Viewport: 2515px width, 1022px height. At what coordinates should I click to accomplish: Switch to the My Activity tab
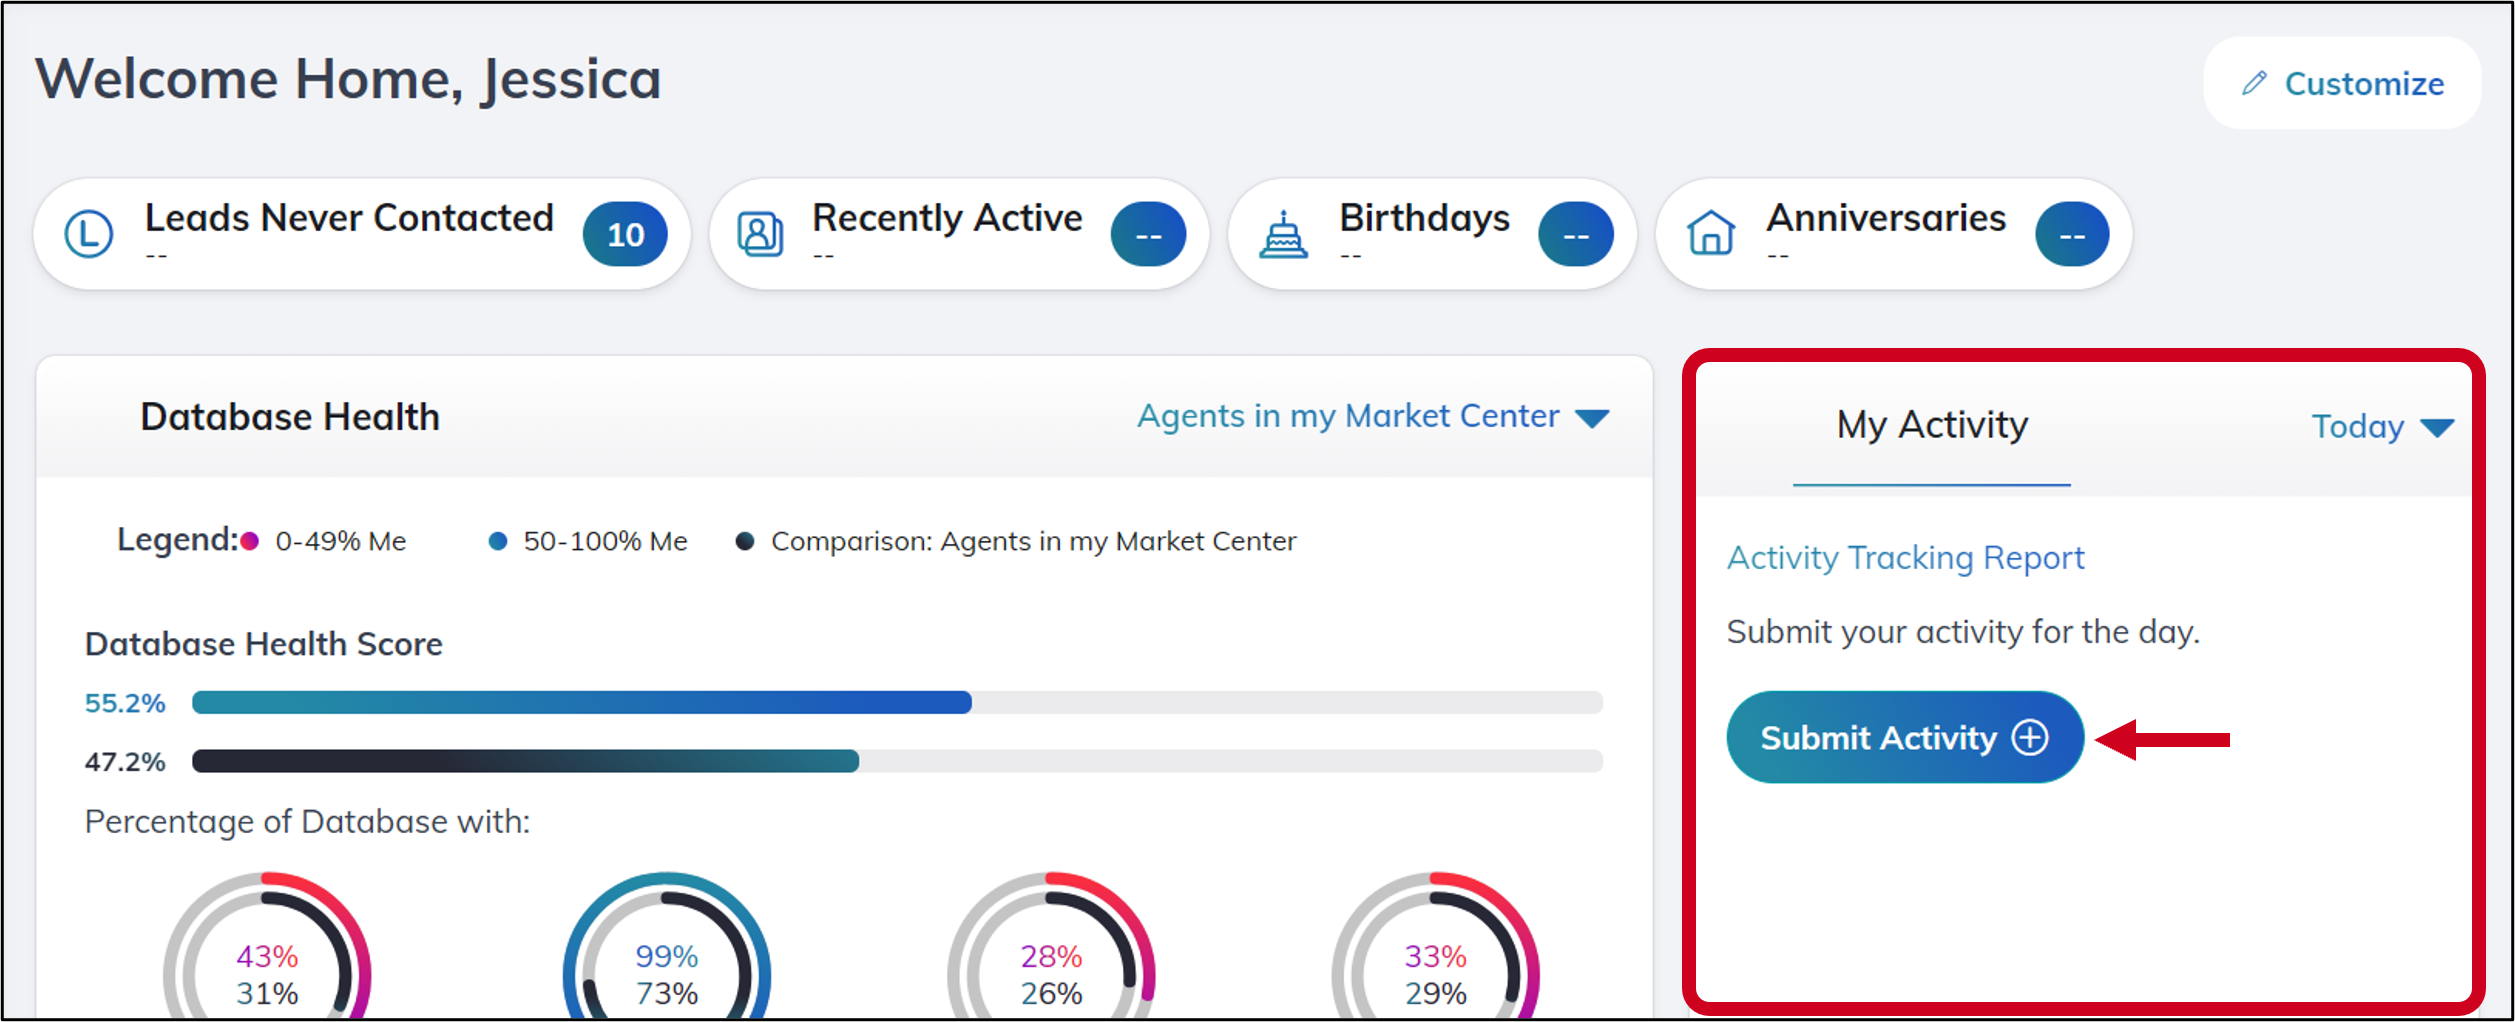click(x=1931, y=425)
